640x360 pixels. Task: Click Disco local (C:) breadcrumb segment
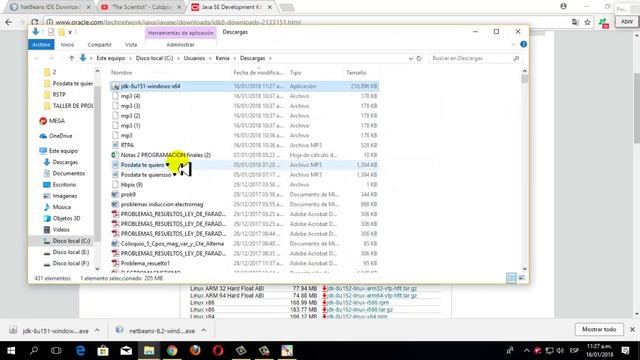click(154, 58)
